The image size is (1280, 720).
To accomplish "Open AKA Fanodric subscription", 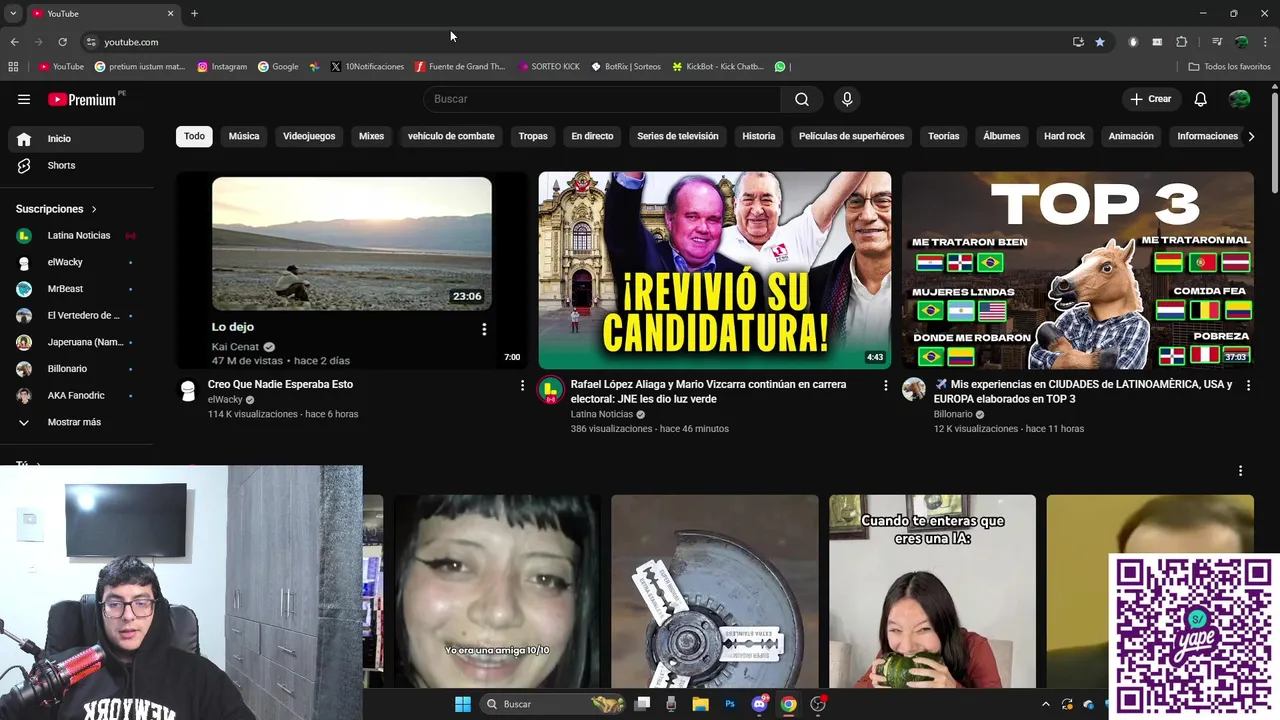I will click(76, 395).
